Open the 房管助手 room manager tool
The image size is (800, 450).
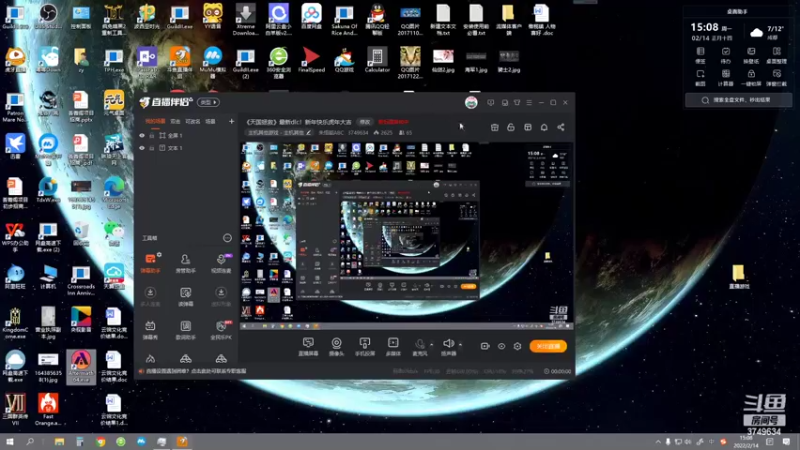pyautogui.click(x=185, y=263)
